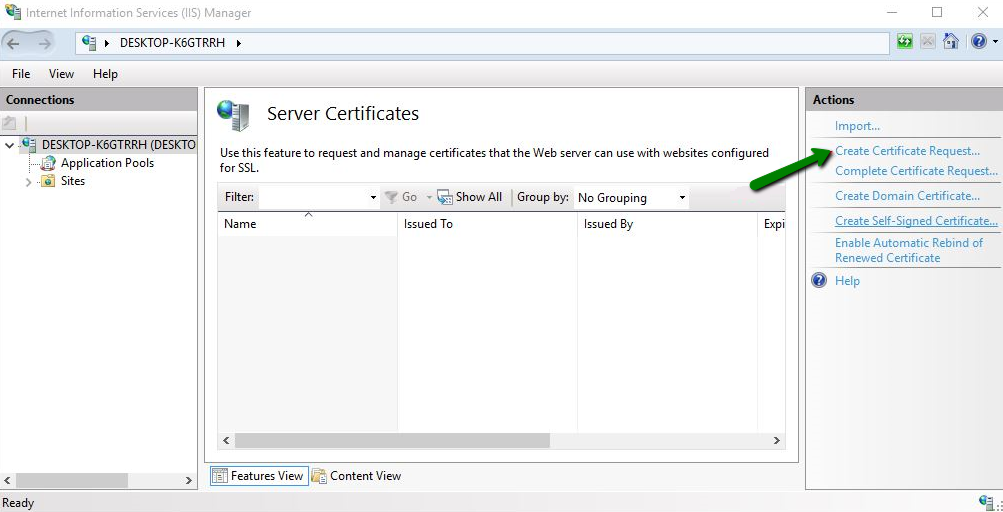Click Create Self-Signed Certificate link
Viewport: 1003px width, 512px height.
(916, 221)
